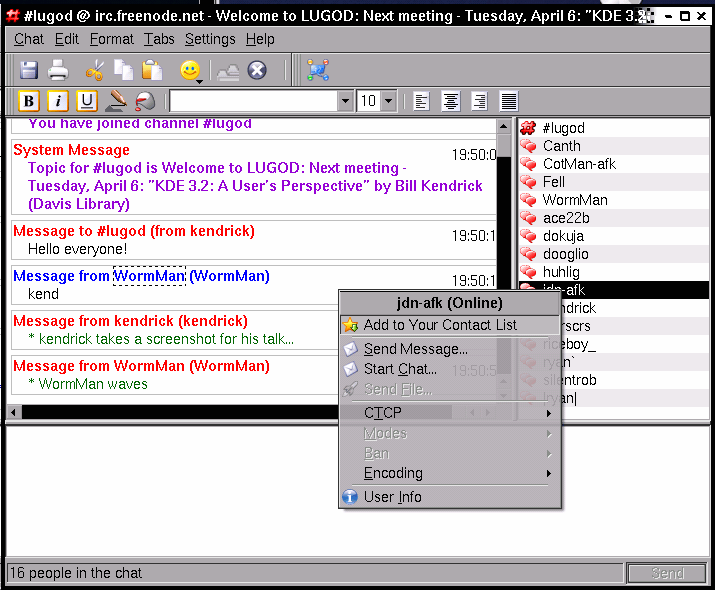The height and width of the screenshot is (590, 715).
Task: Click the User Info icon in context menu
Action: (350, 497)
